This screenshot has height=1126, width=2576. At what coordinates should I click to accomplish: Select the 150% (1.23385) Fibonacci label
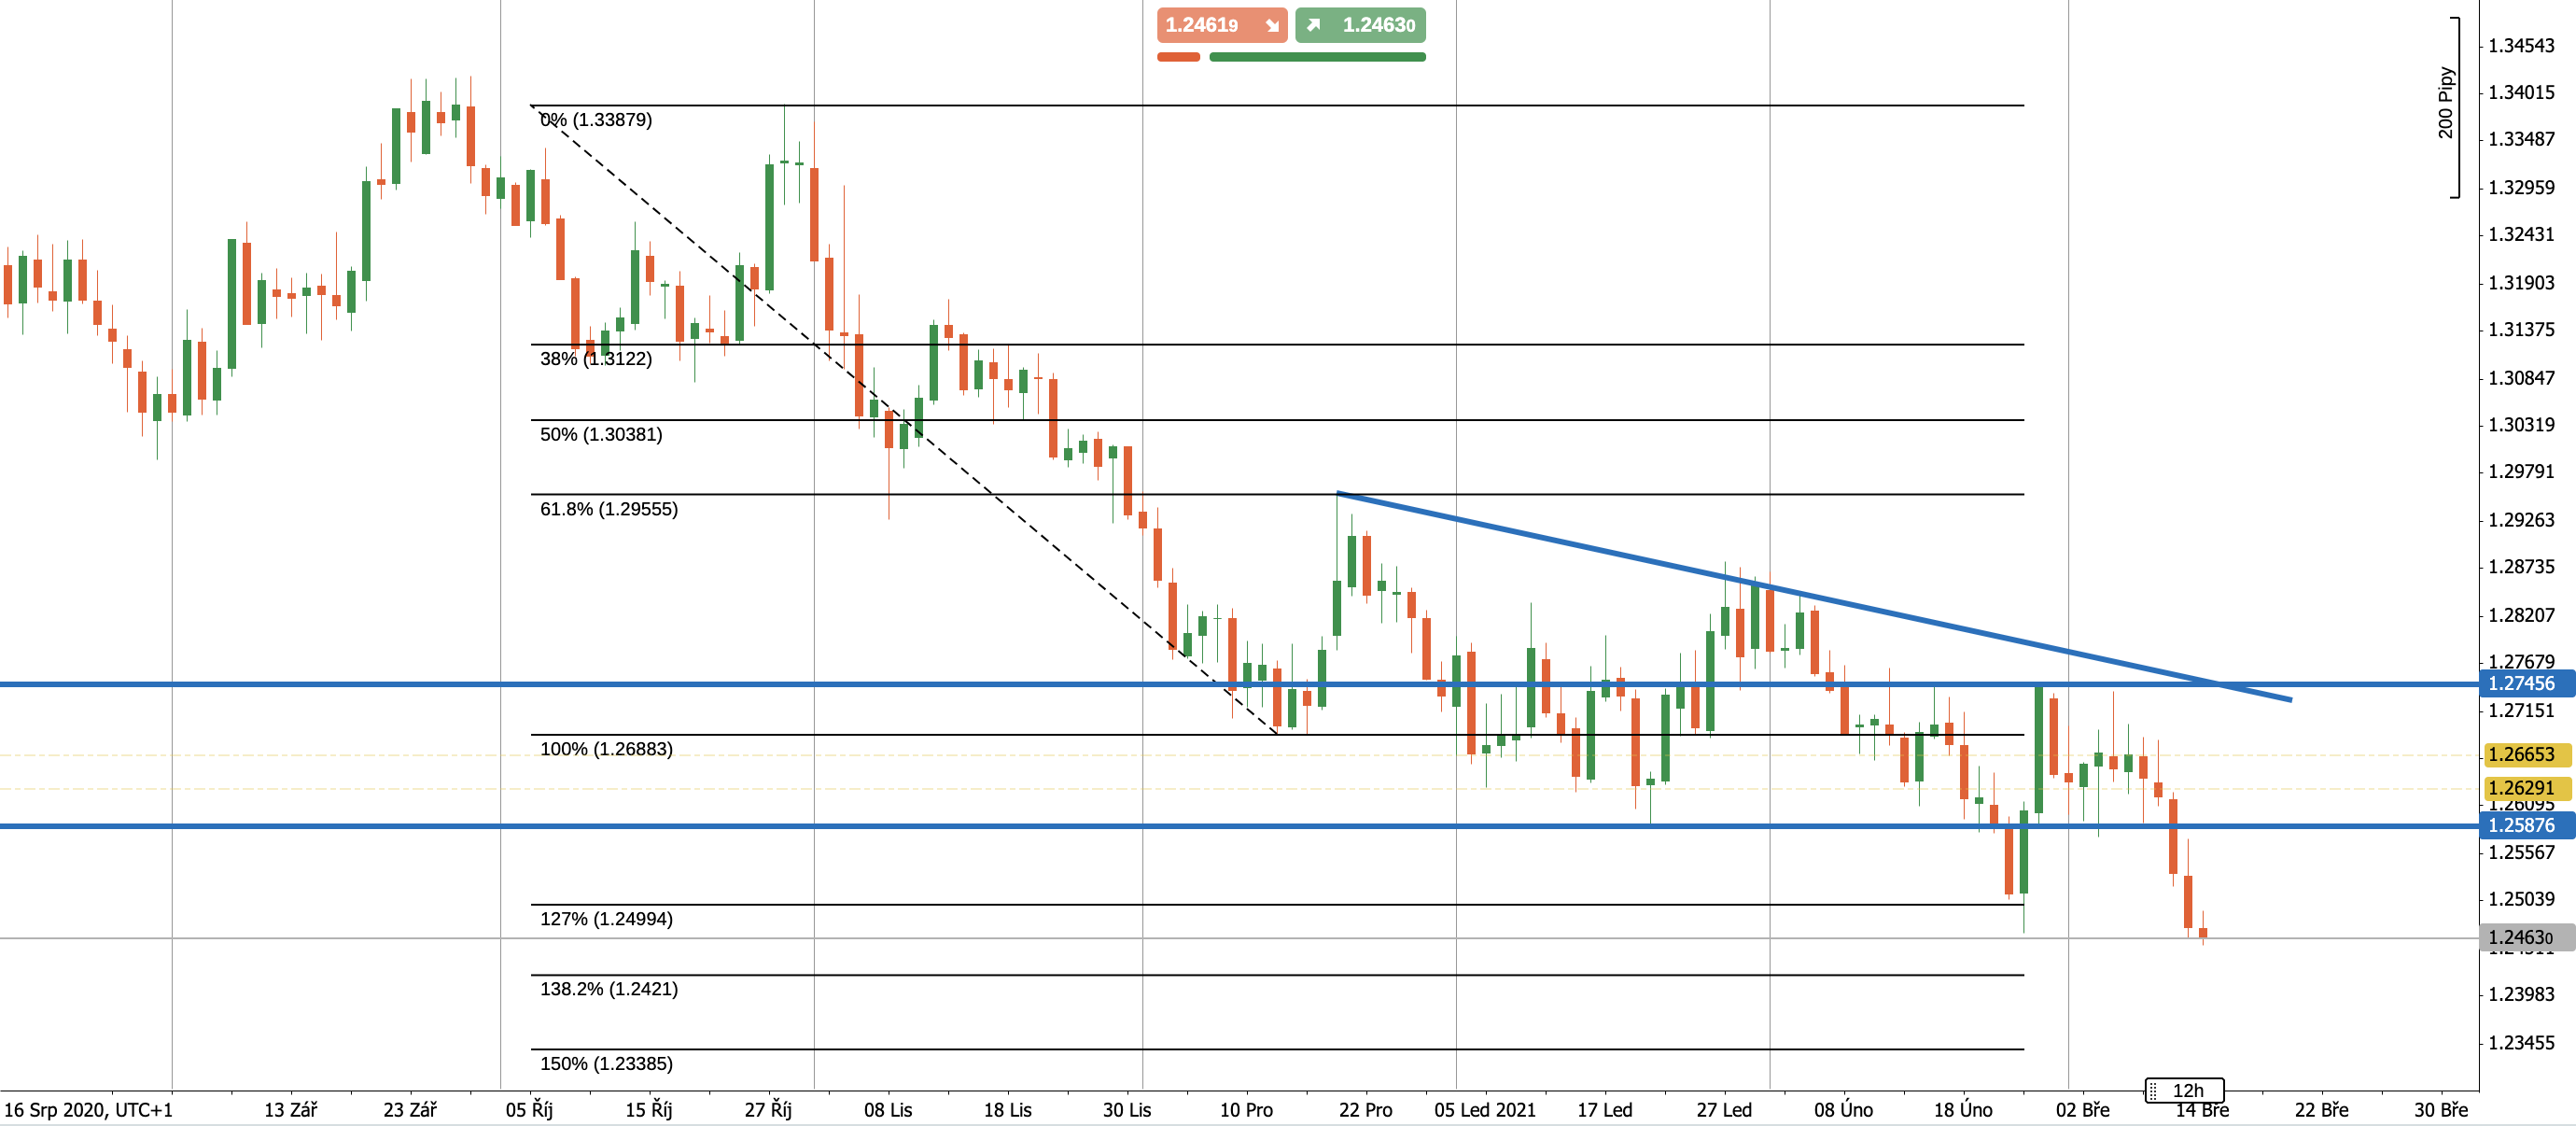[606, 1064]
